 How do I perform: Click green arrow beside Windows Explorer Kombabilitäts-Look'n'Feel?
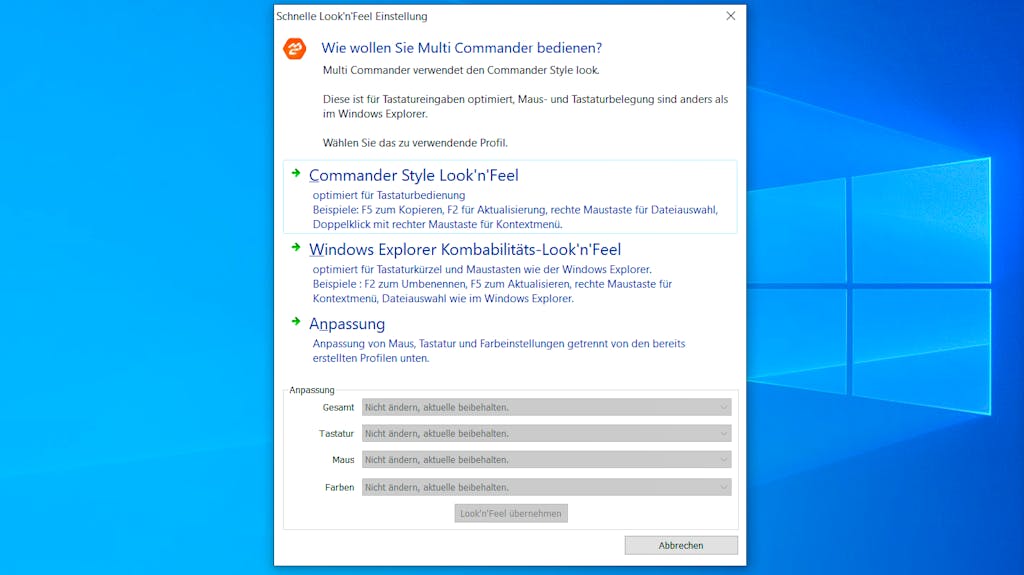(296, 247)
